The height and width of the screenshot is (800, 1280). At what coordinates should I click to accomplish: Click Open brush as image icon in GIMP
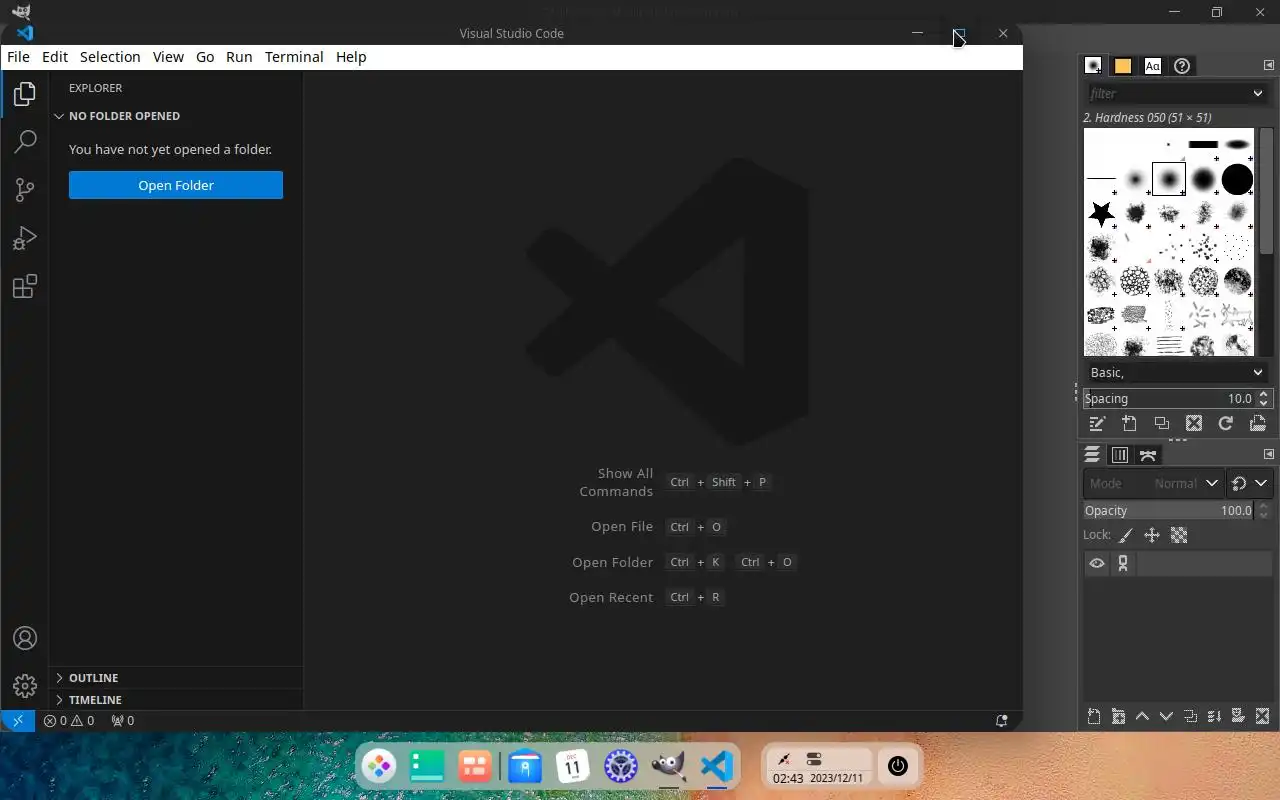click(1258, 424)
